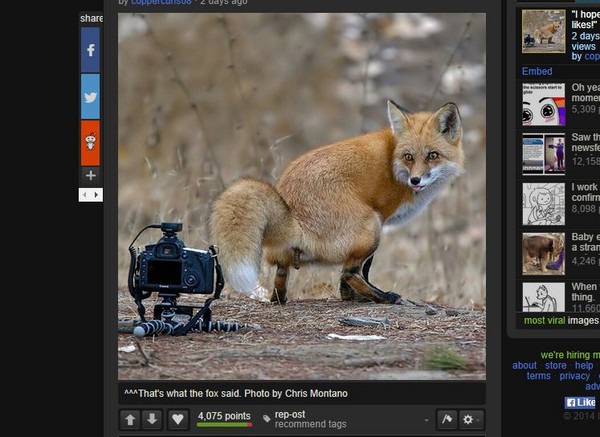Click the green points progress bar
Screen dimensions: 600x437
[x=225, y=425]
